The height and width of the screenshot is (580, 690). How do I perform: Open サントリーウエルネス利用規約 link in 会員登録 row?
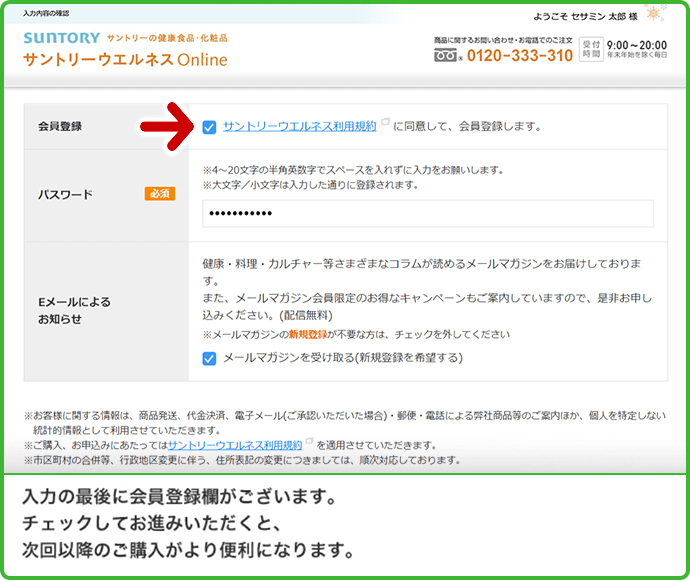coord(300,126)
